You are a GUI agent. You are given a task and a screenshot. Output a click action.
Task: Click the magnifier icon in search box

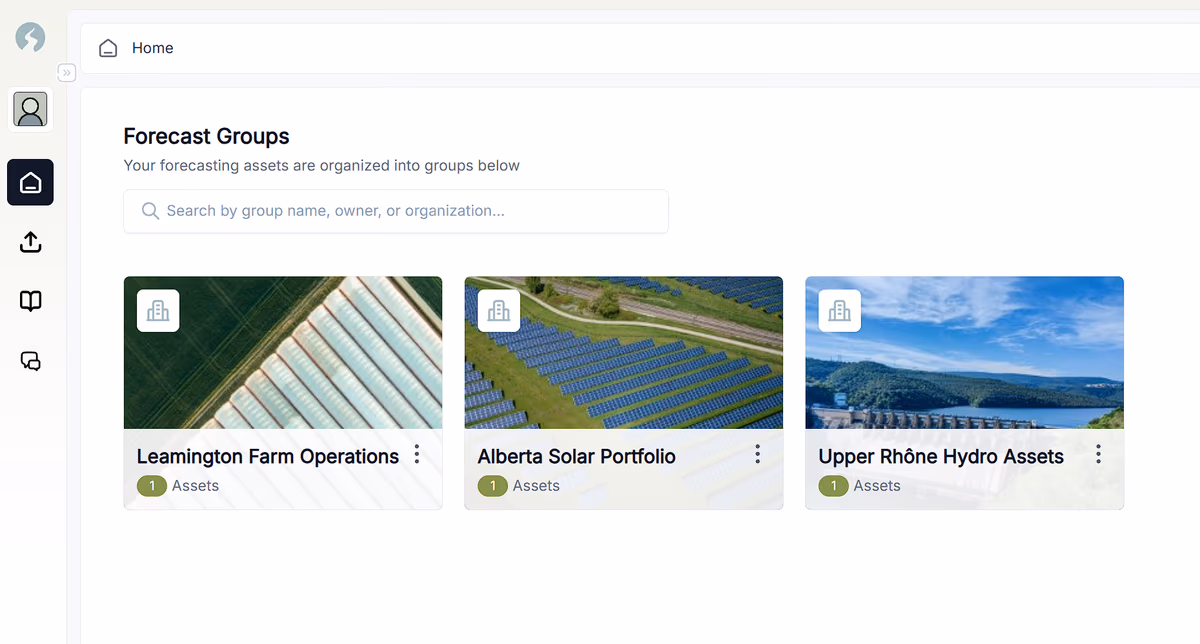[150, 211]
